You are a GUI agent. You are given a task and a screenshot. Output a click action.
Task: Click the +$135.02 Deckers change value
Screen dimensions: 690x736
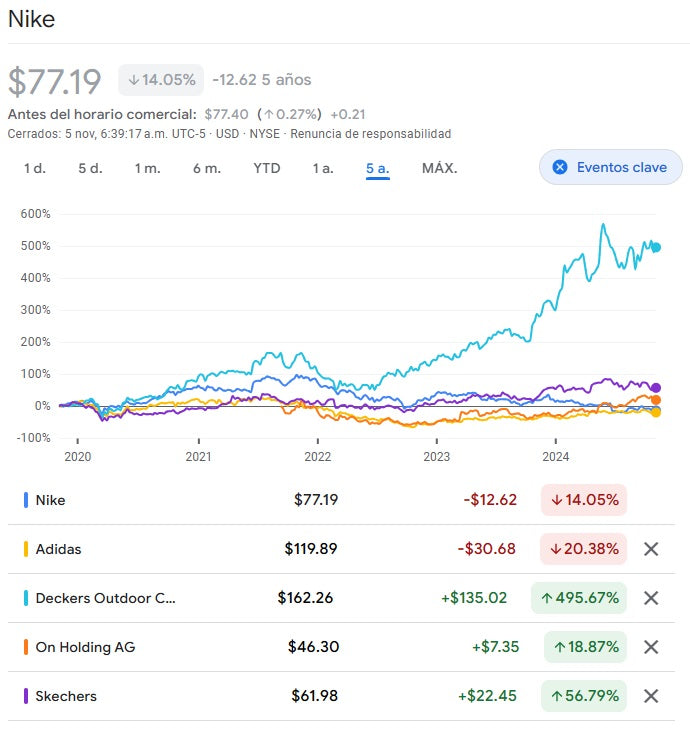pos(474,598)
